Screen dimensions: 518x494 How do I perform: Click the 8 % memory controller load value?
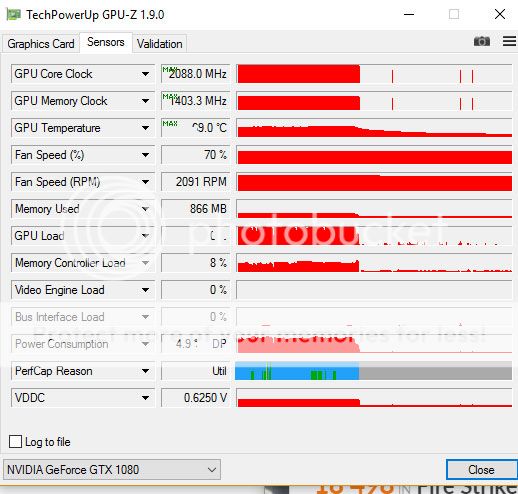[196, 263]
